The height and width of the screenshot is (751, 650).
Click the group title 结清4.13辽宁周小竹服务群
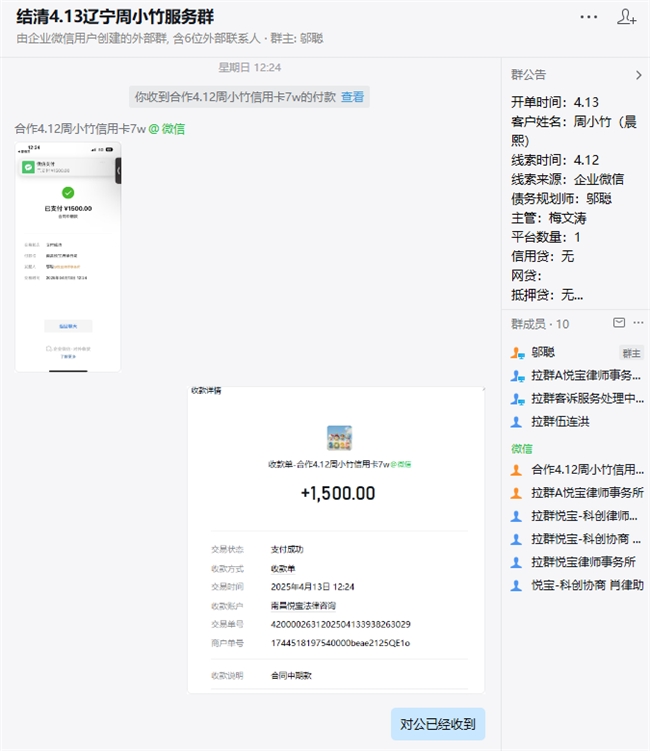115,17
